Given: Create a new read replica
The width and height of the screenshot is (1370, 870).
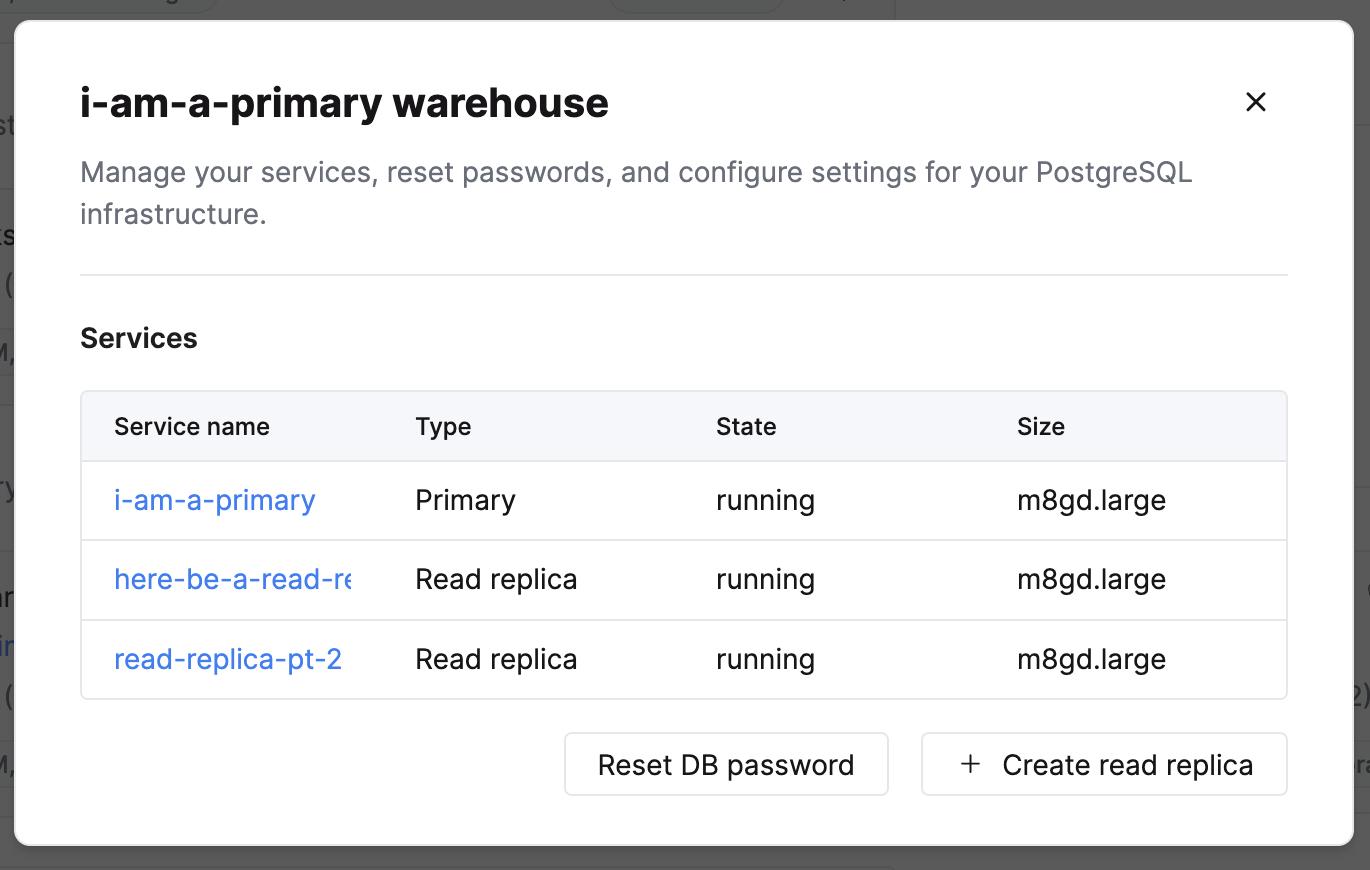Looking at the screenshot, I should (x=1103, y=764).
